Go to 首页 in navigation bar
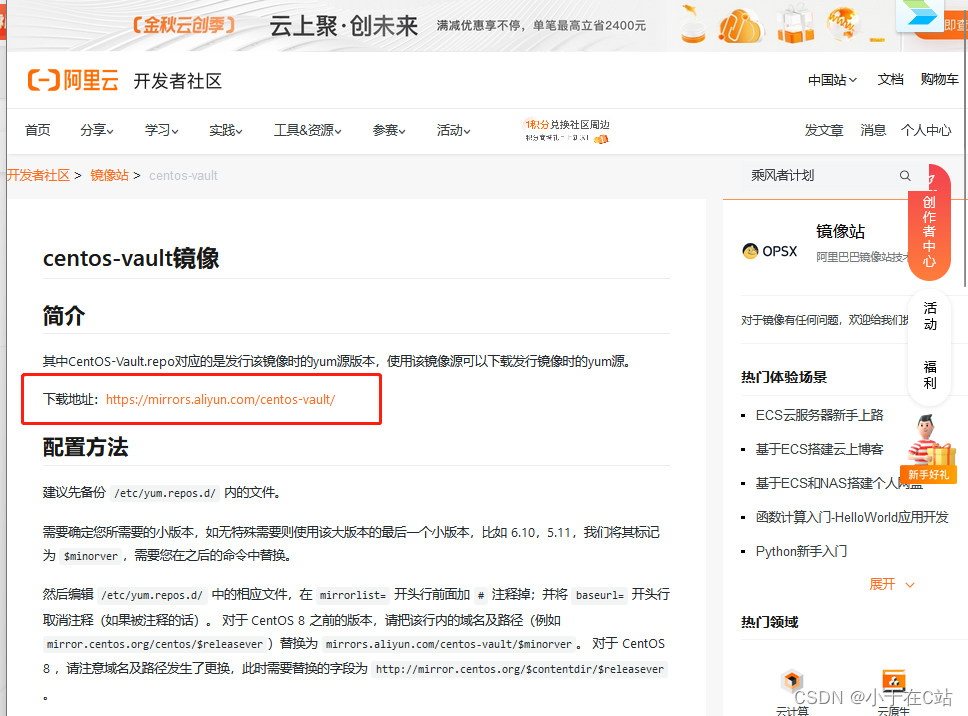Viewport: 968px width, 716px height. pos(38,130)
